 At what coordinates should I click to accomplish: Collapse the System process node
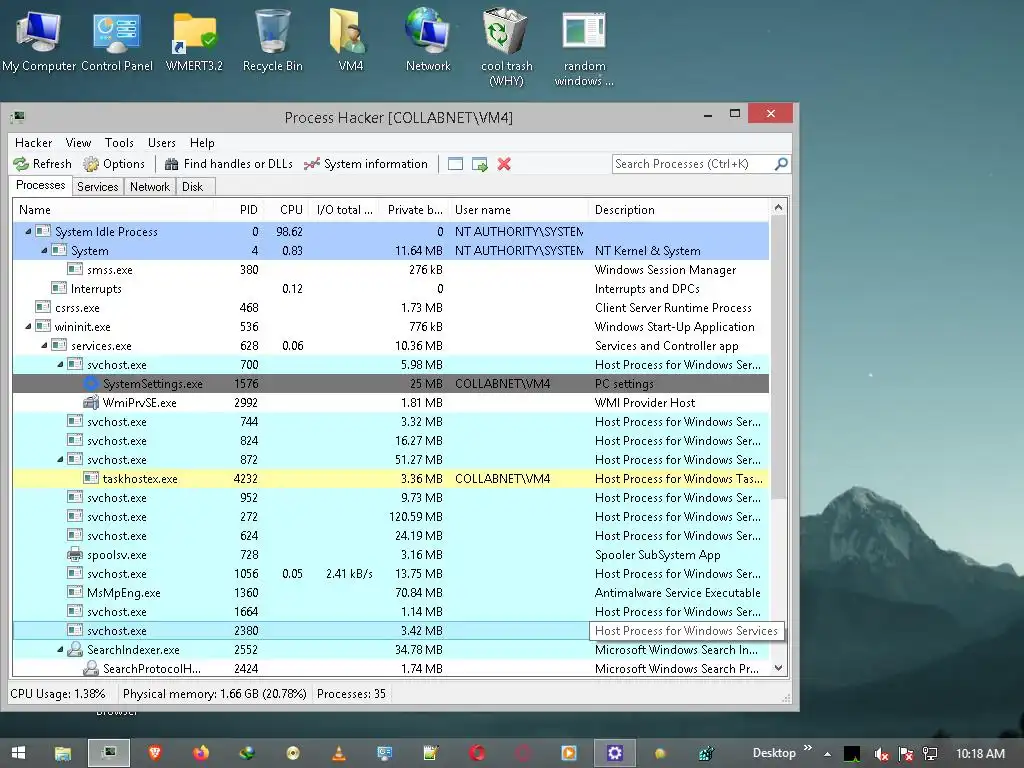[44, 251]
